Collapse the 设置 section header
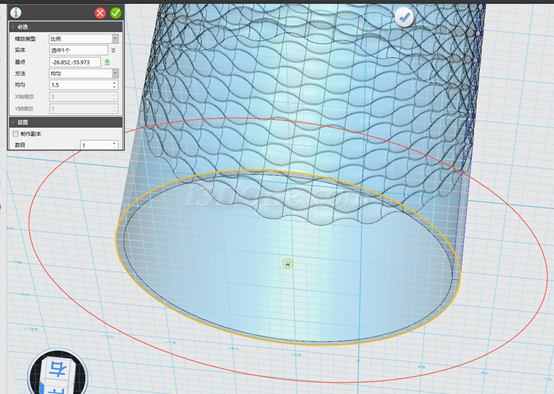The image size is (554, 394). (66, 122)
